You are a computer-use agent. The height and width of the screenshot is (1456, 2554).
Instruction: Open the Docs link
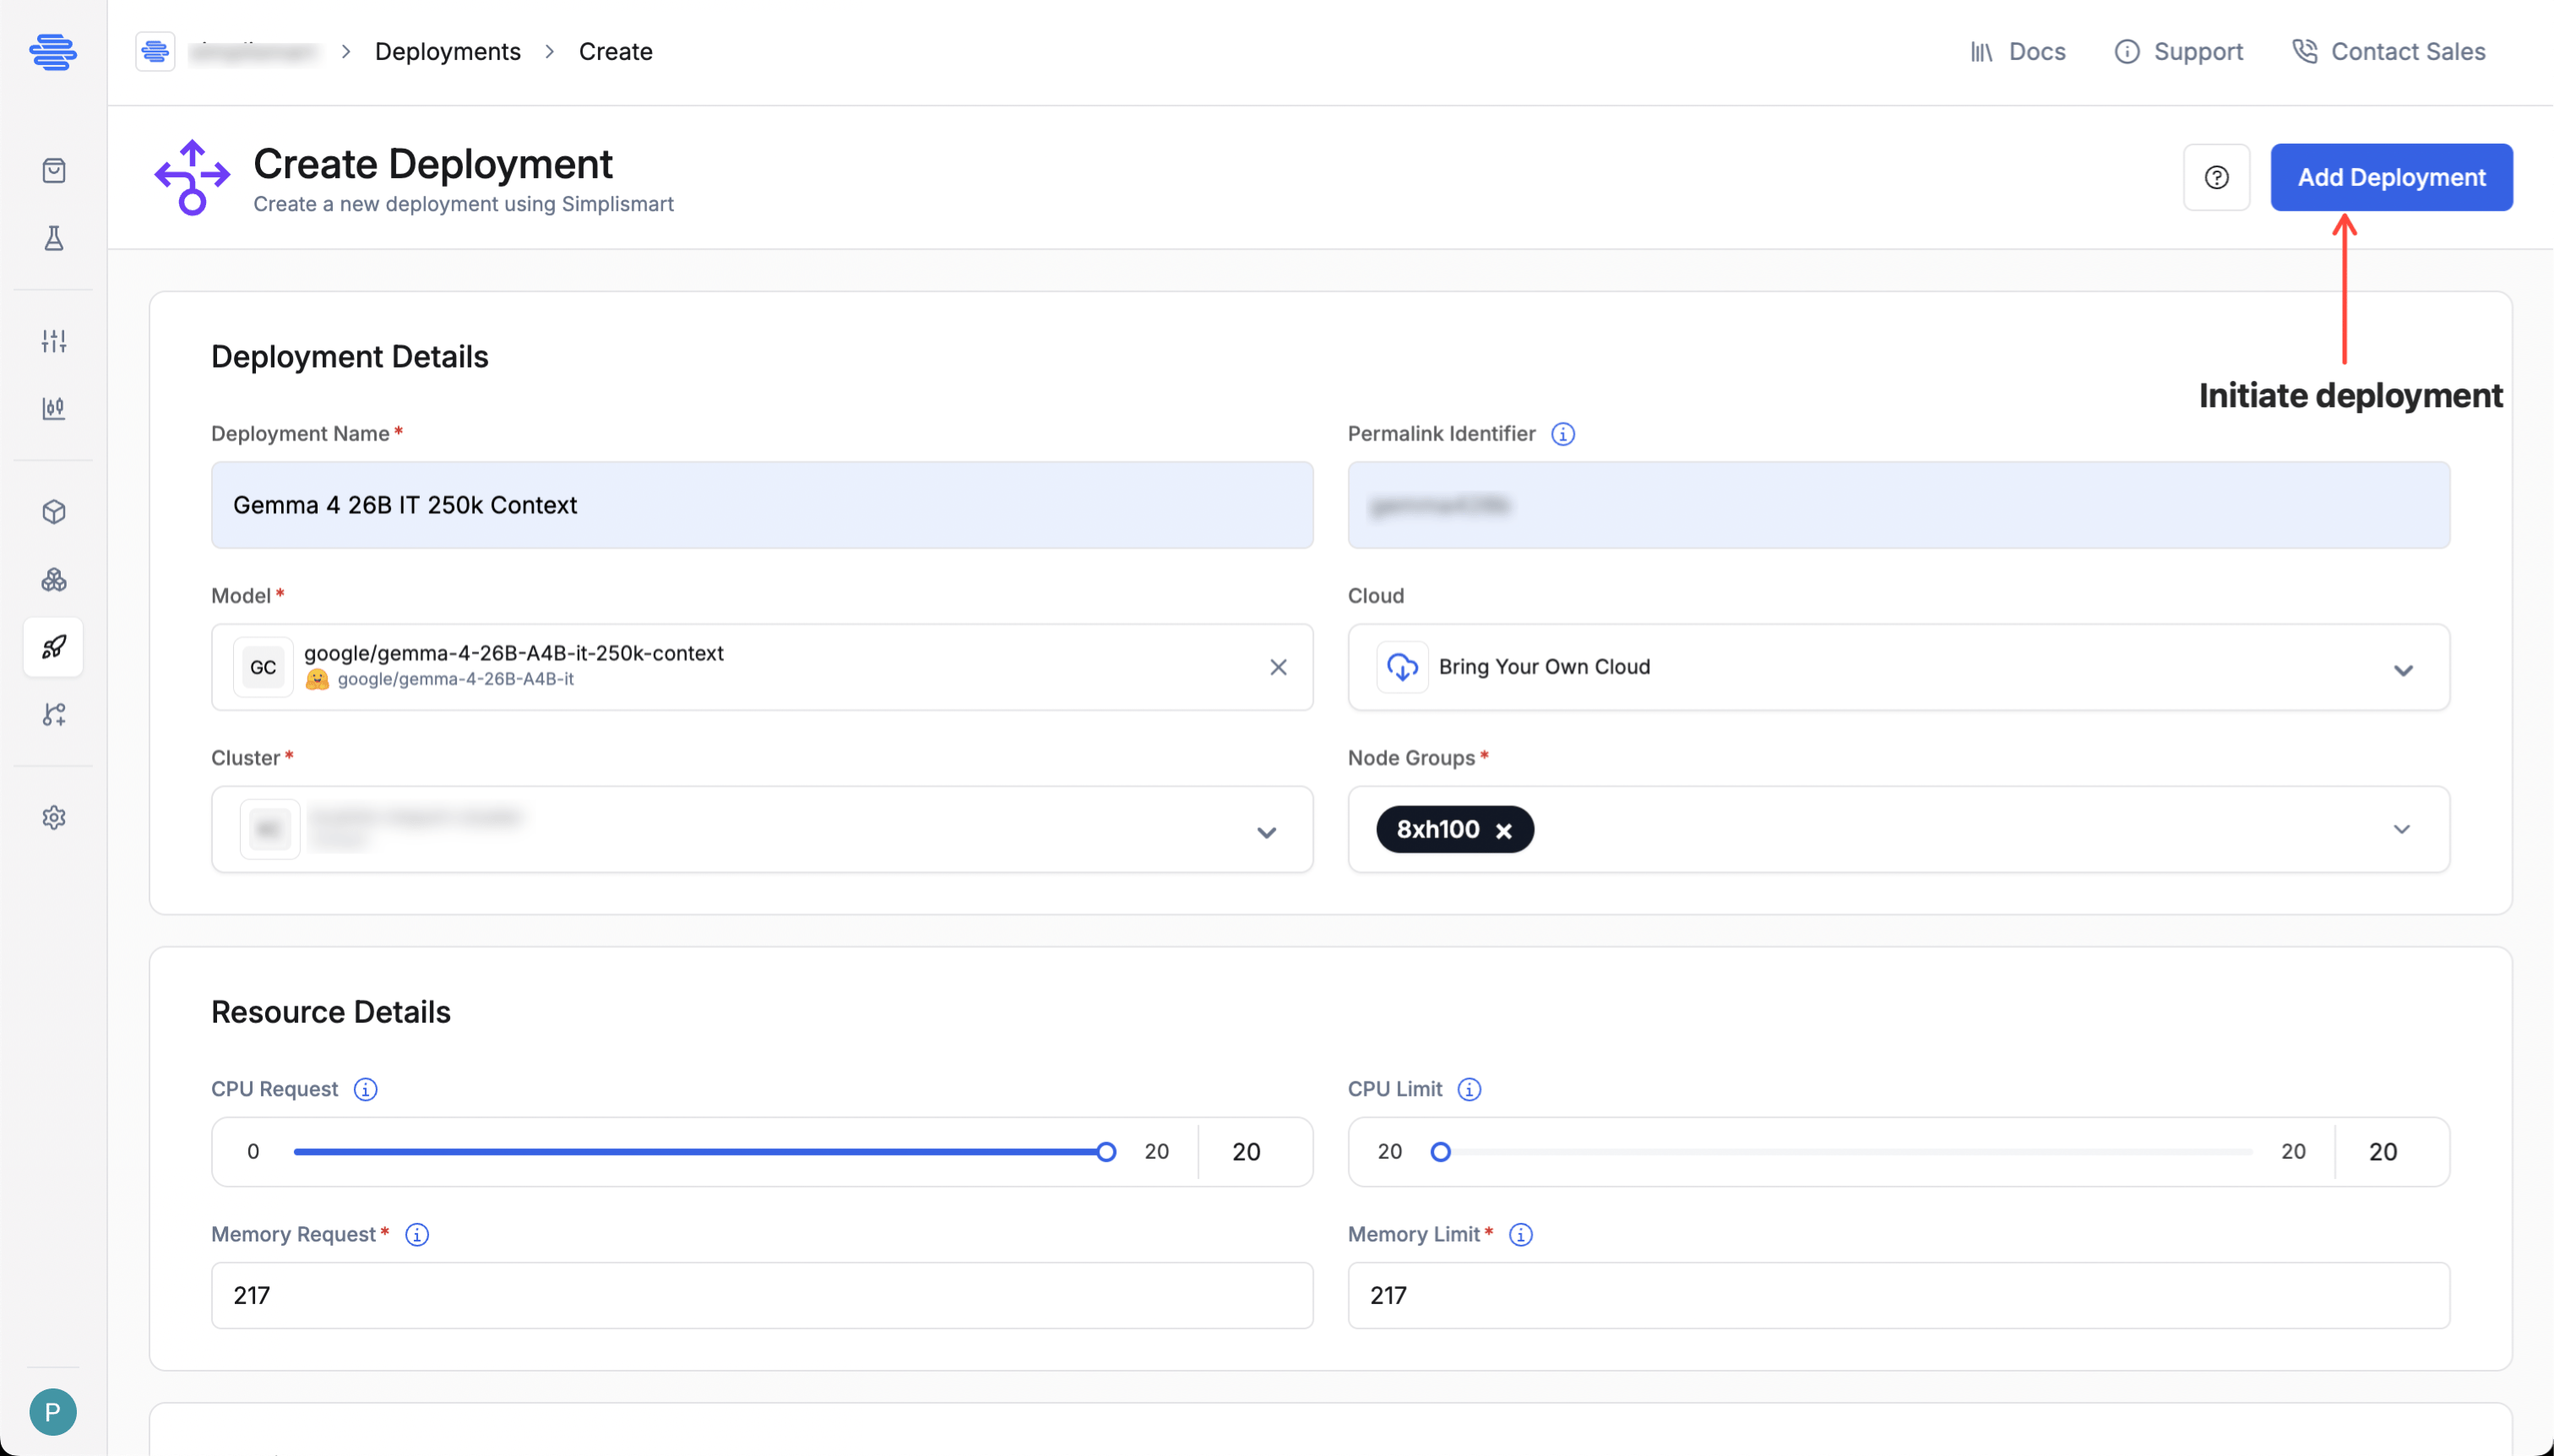pyautogui.click(x=2018, y=51)
